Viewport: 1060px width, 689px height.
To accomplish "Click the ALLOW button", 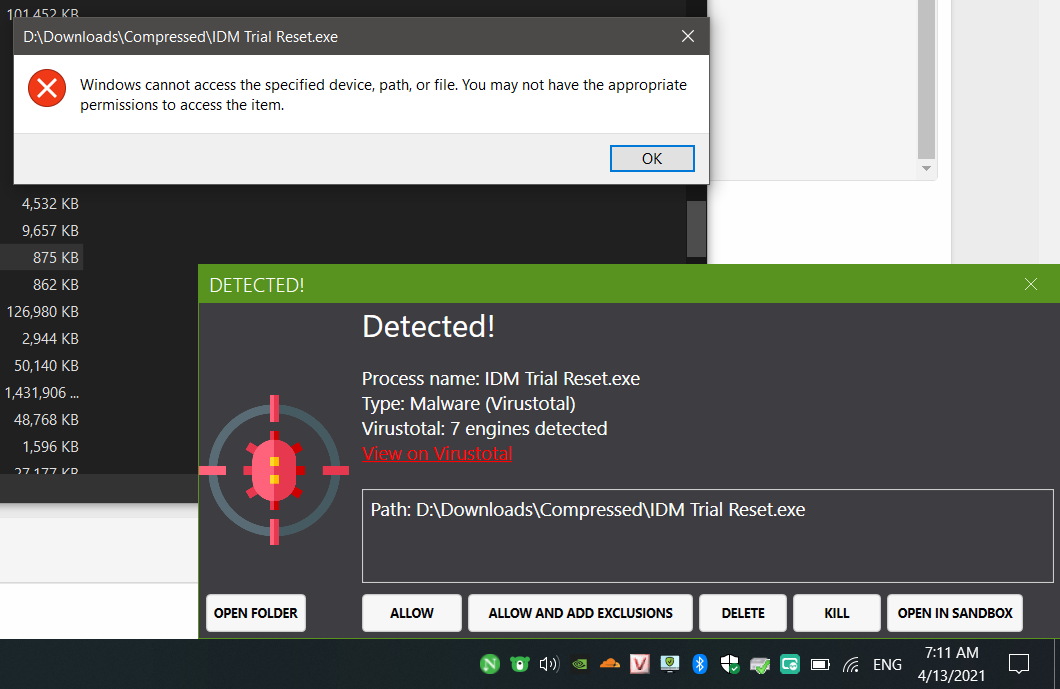I will pyautogui.click(x=412, y=613).
